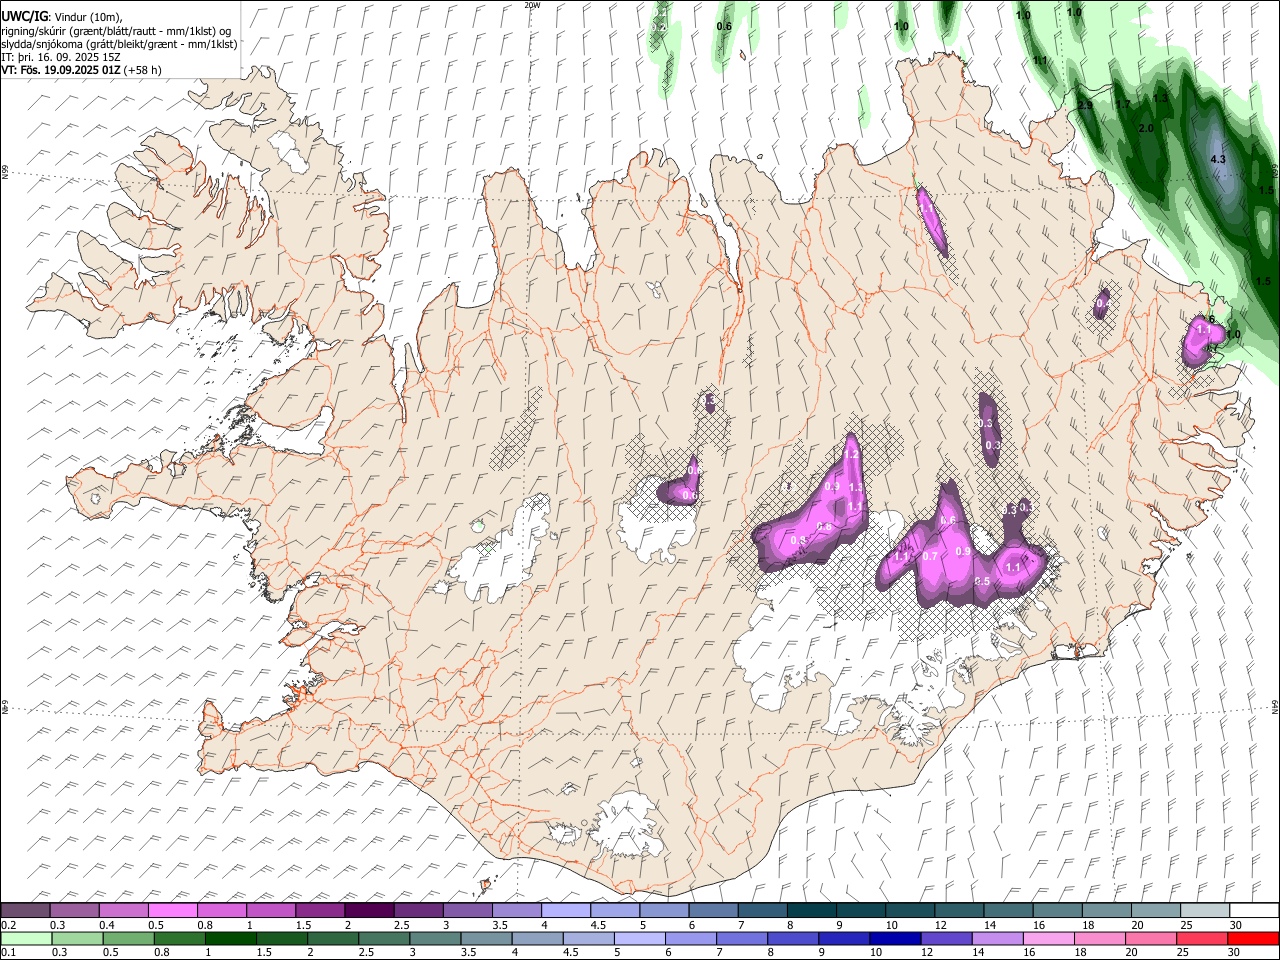Pick the bright red 30 swatch in bottom row

pyautogui.click(x=1253, y=938)
